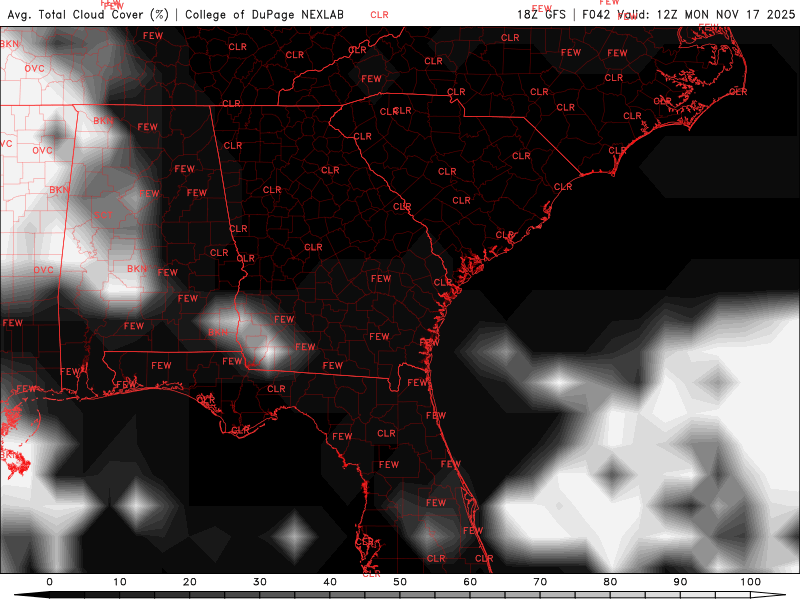Click the '0' value on the colorbar scale
This screenshot has height=600, width=800.
pyautogui.click(x=49, y=582)
